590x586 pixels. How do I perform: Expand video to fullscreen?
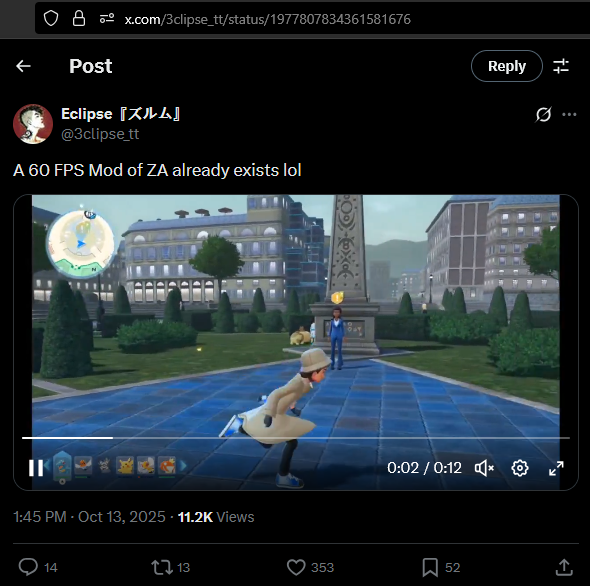[556, 468]
